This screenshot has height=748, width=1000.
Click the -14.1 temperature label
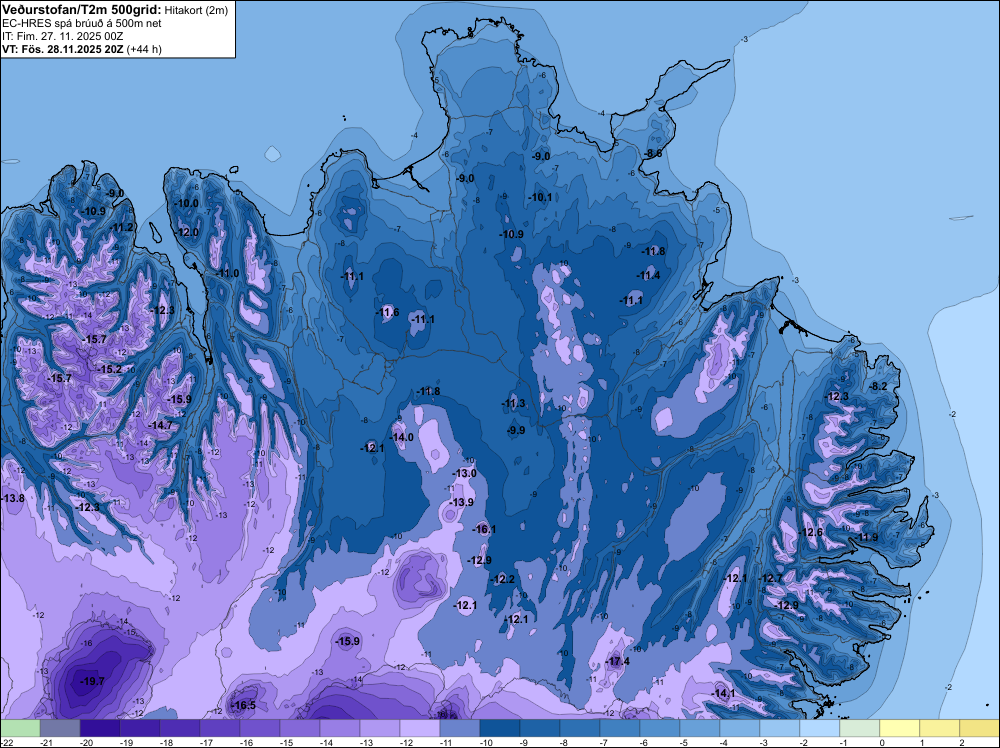(x=723, y=693)
